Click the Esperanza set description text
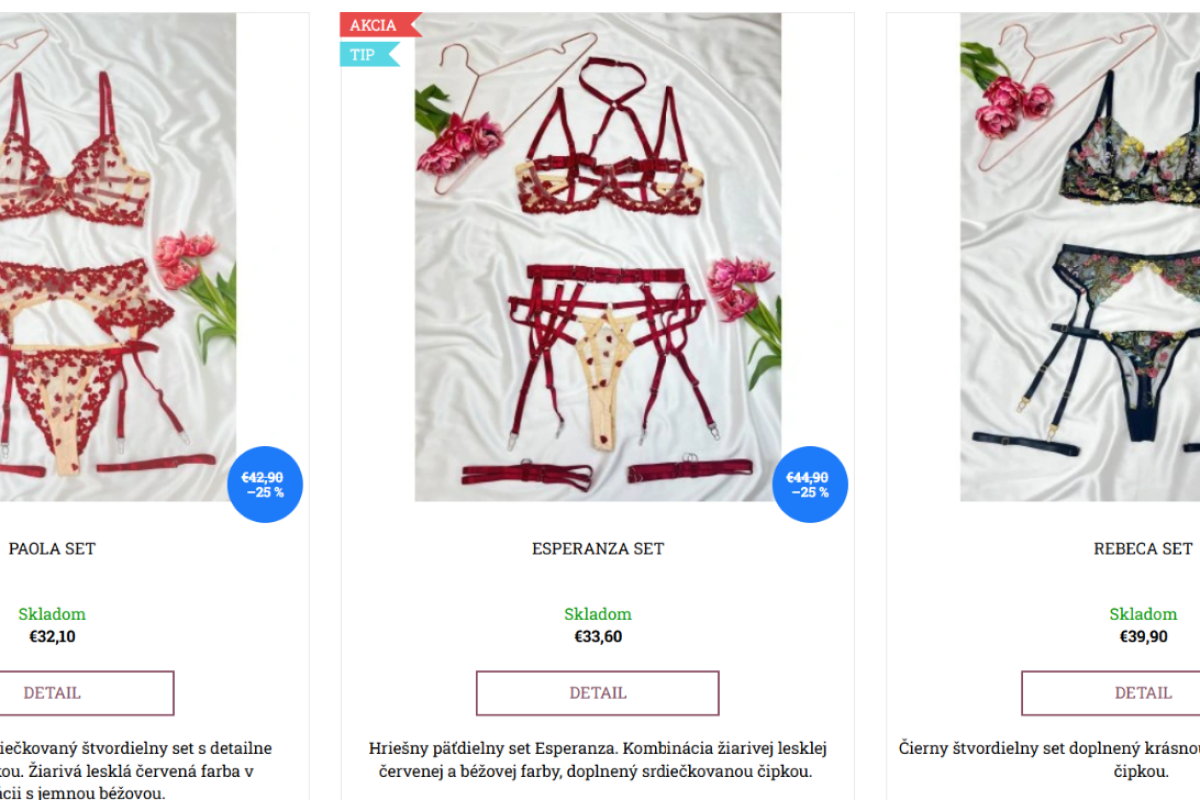This screenshot has height=800, width=1200. coord(598,760)
